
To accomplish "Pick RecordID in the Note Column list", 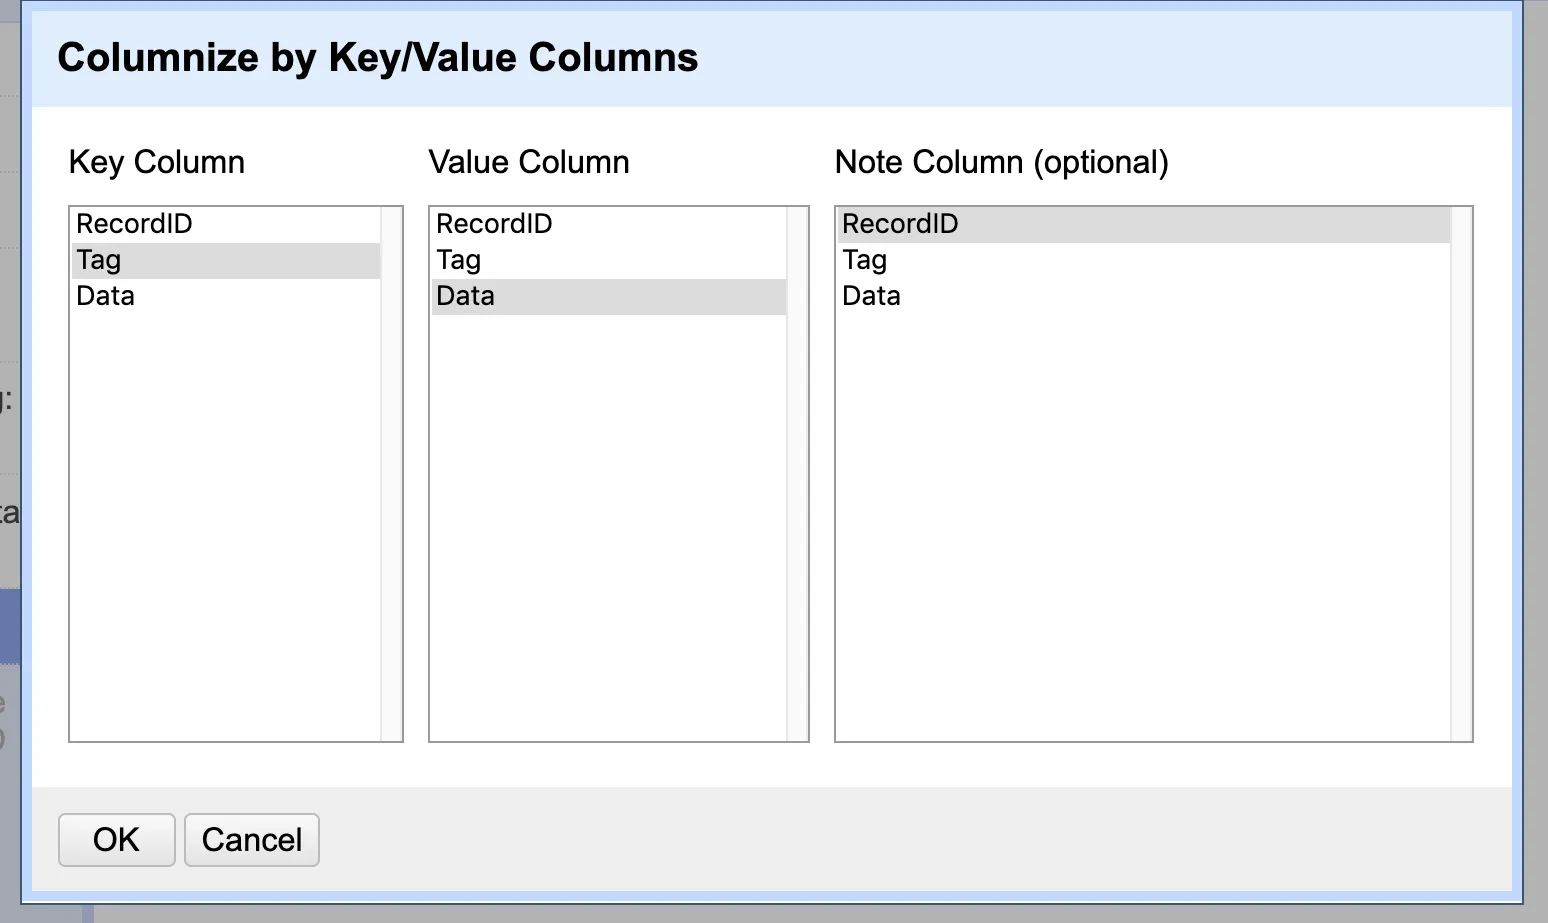I will [900, 224].
